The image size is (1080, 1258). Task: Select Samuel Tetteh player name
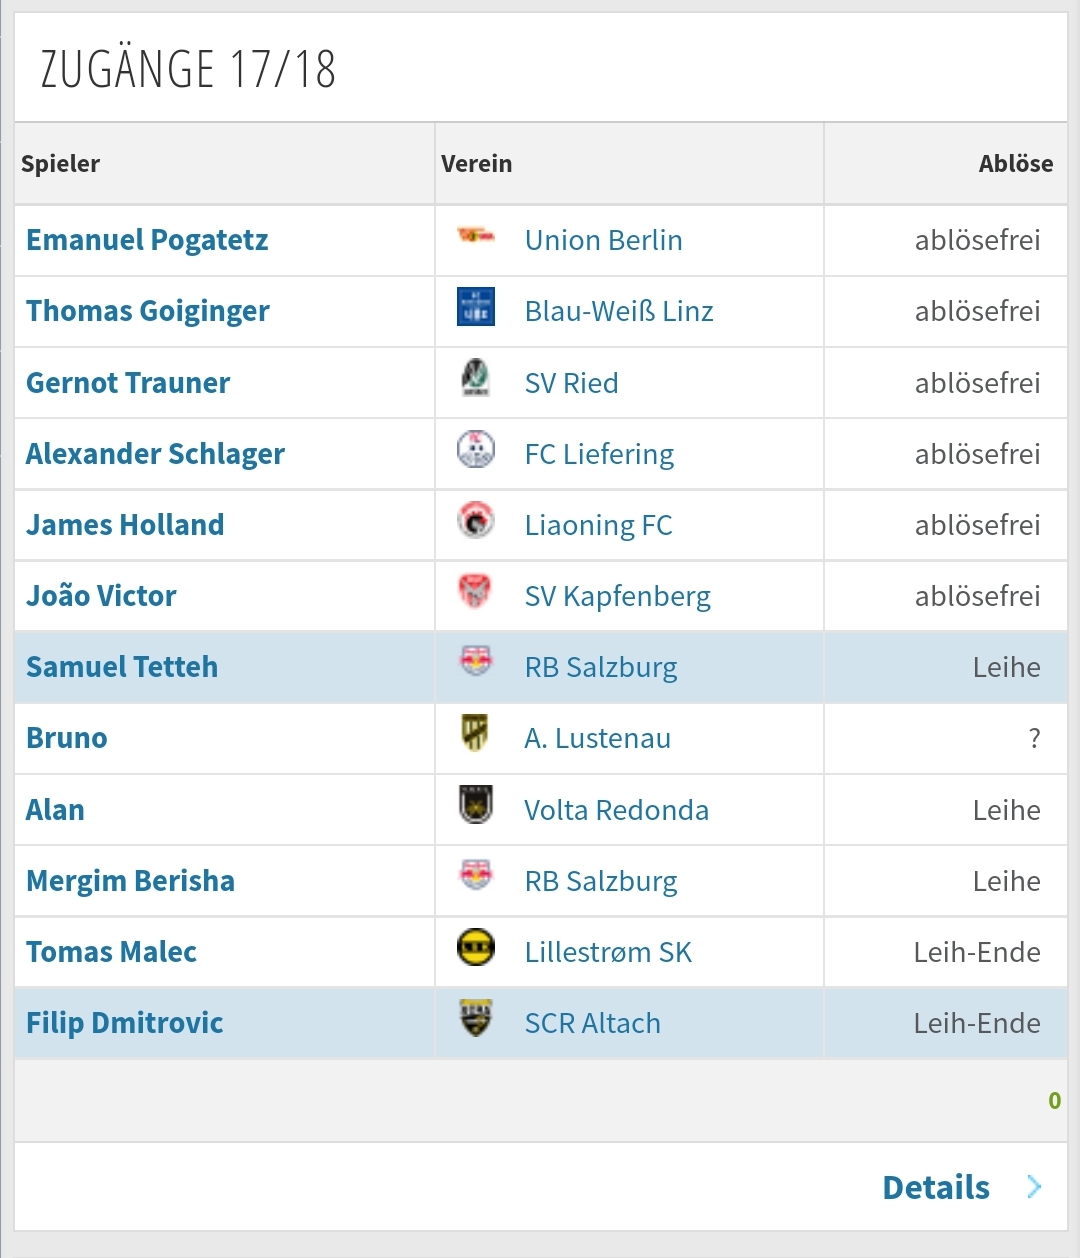click(122, 667)
